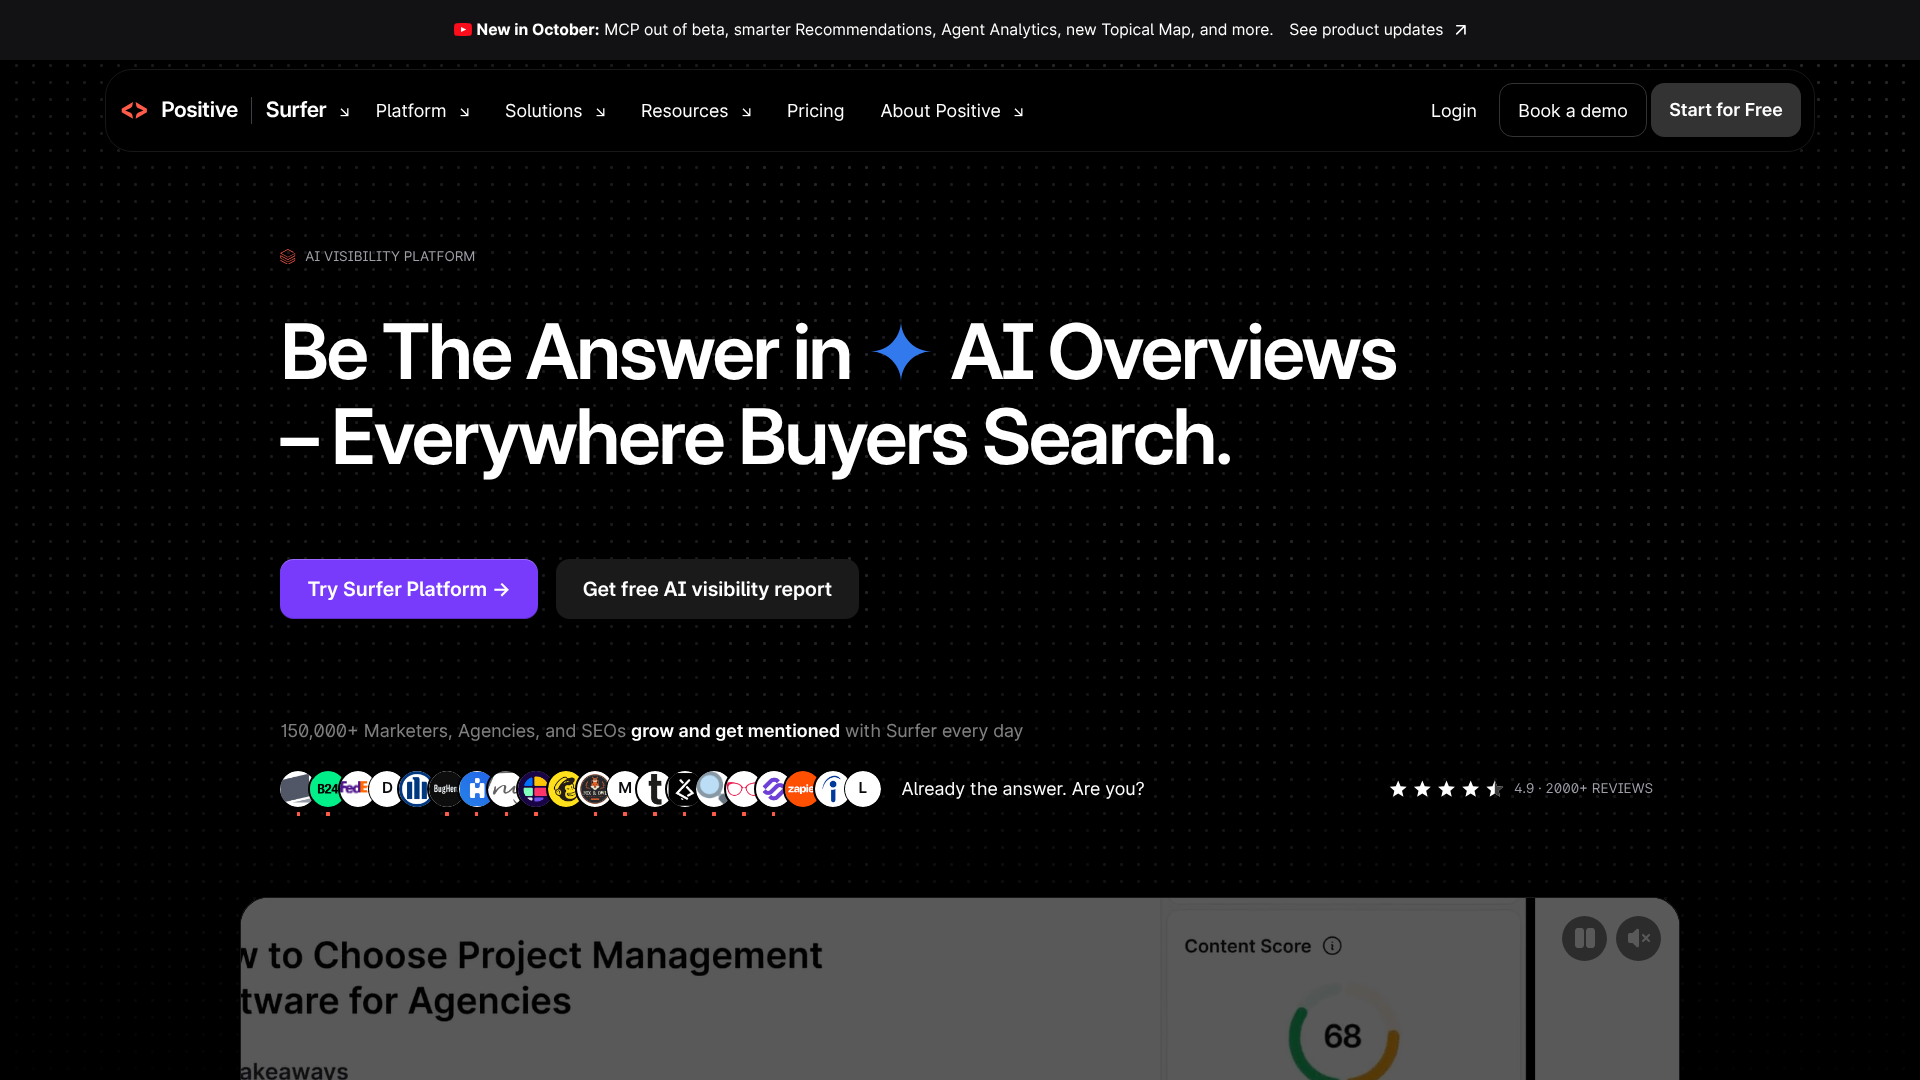
Task: Click the 'M' letter avatar
Action: [x=625, y=789]
